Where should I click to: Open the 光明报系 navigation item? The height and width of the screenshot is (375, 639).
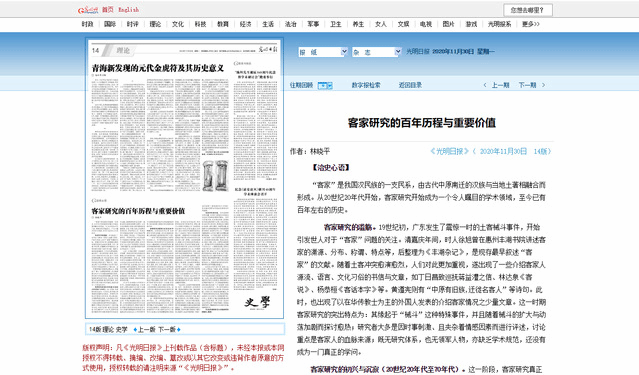coord(500,24)
